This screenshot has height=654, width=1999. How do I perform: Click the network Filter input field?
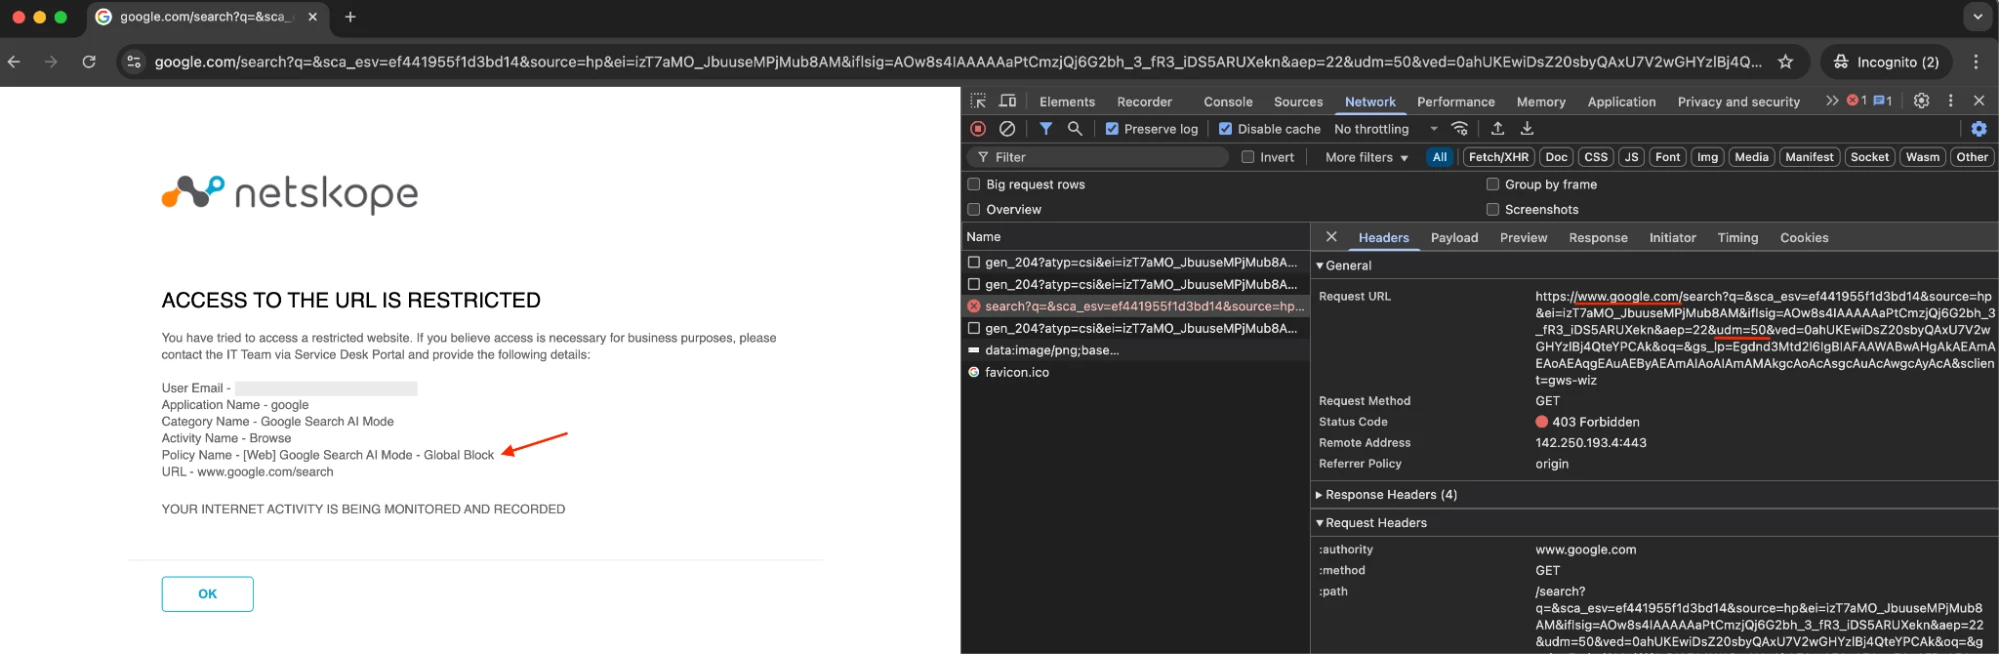pos(1098,157)
